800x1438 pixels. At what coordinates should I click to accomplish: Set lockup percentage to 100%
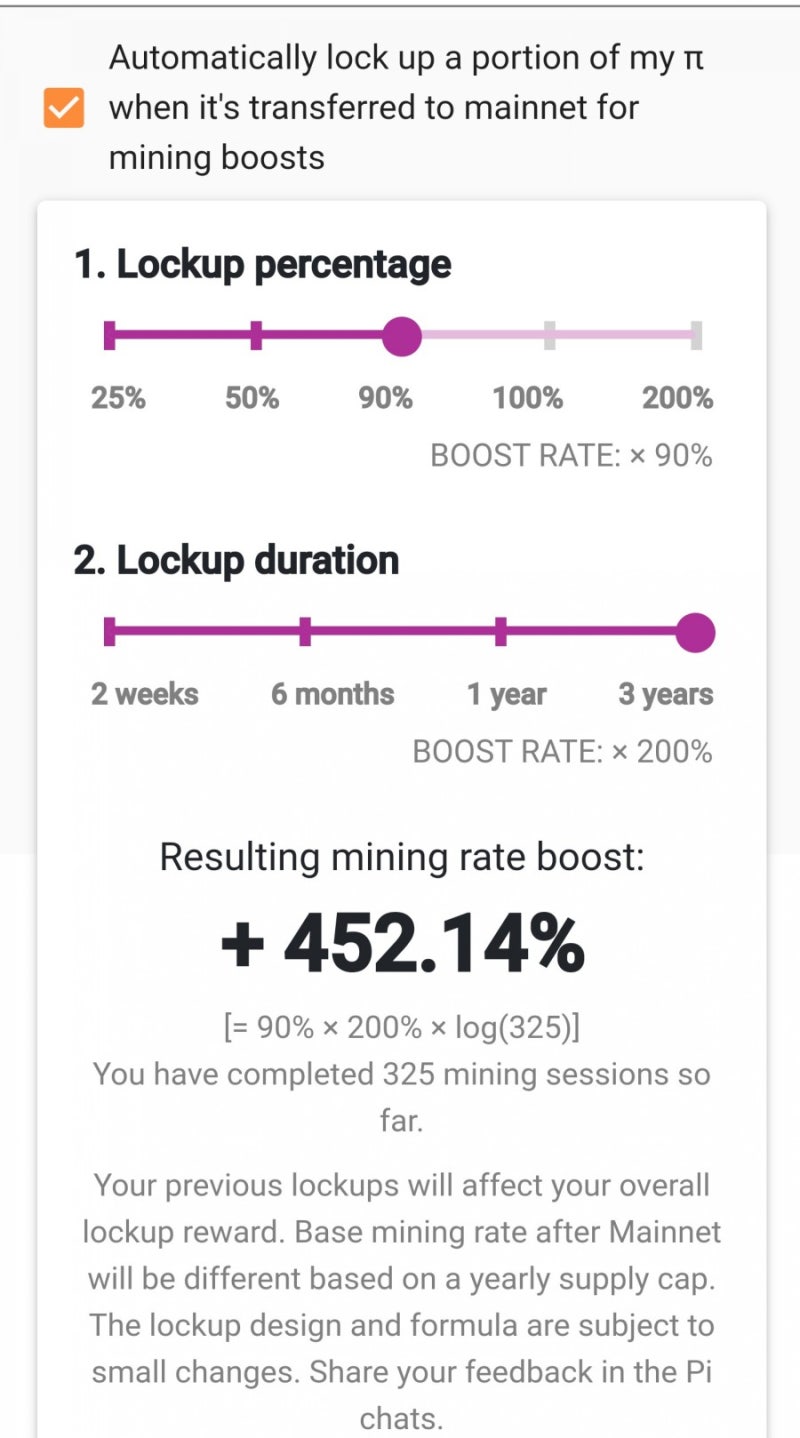coord(549,336)
